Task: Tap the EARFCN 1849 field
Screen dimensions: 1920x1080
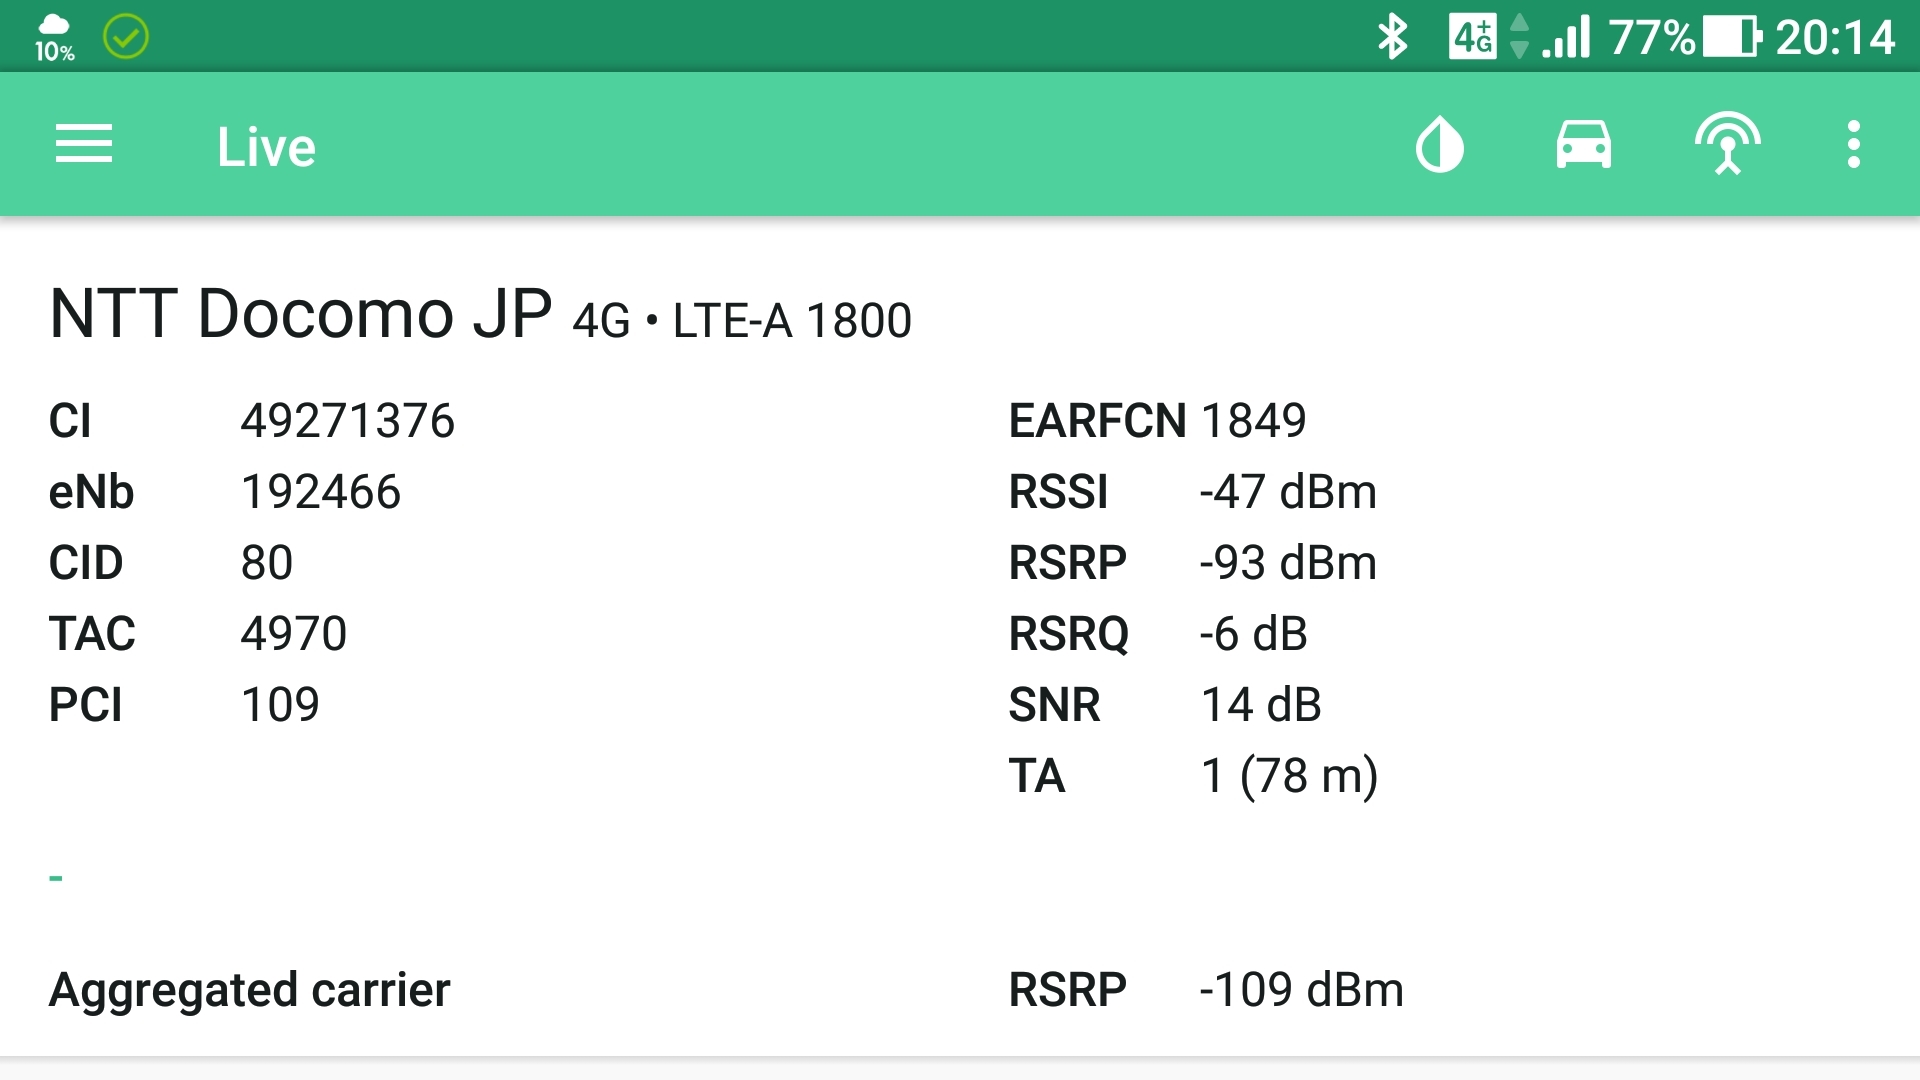Action: 1157,421
